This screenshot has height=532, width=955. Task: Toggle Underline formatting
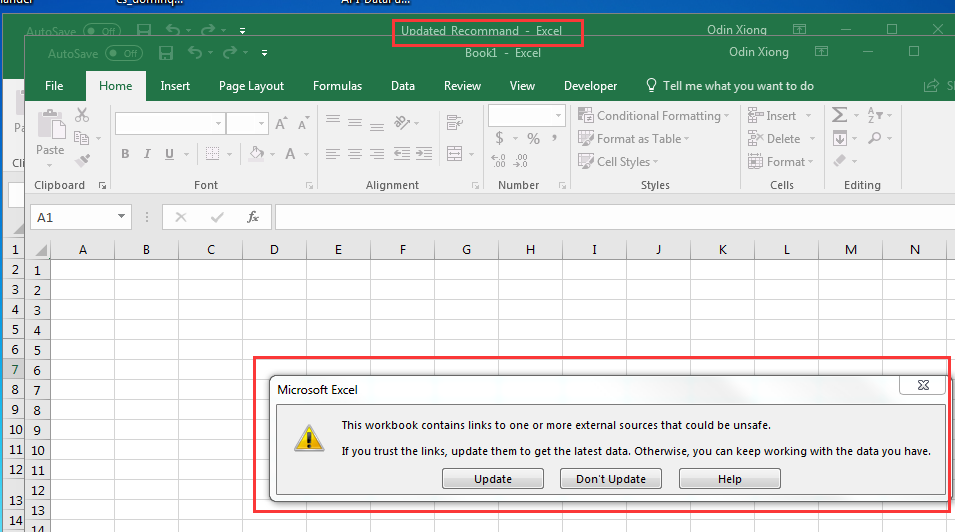click(x=169, y=154)
